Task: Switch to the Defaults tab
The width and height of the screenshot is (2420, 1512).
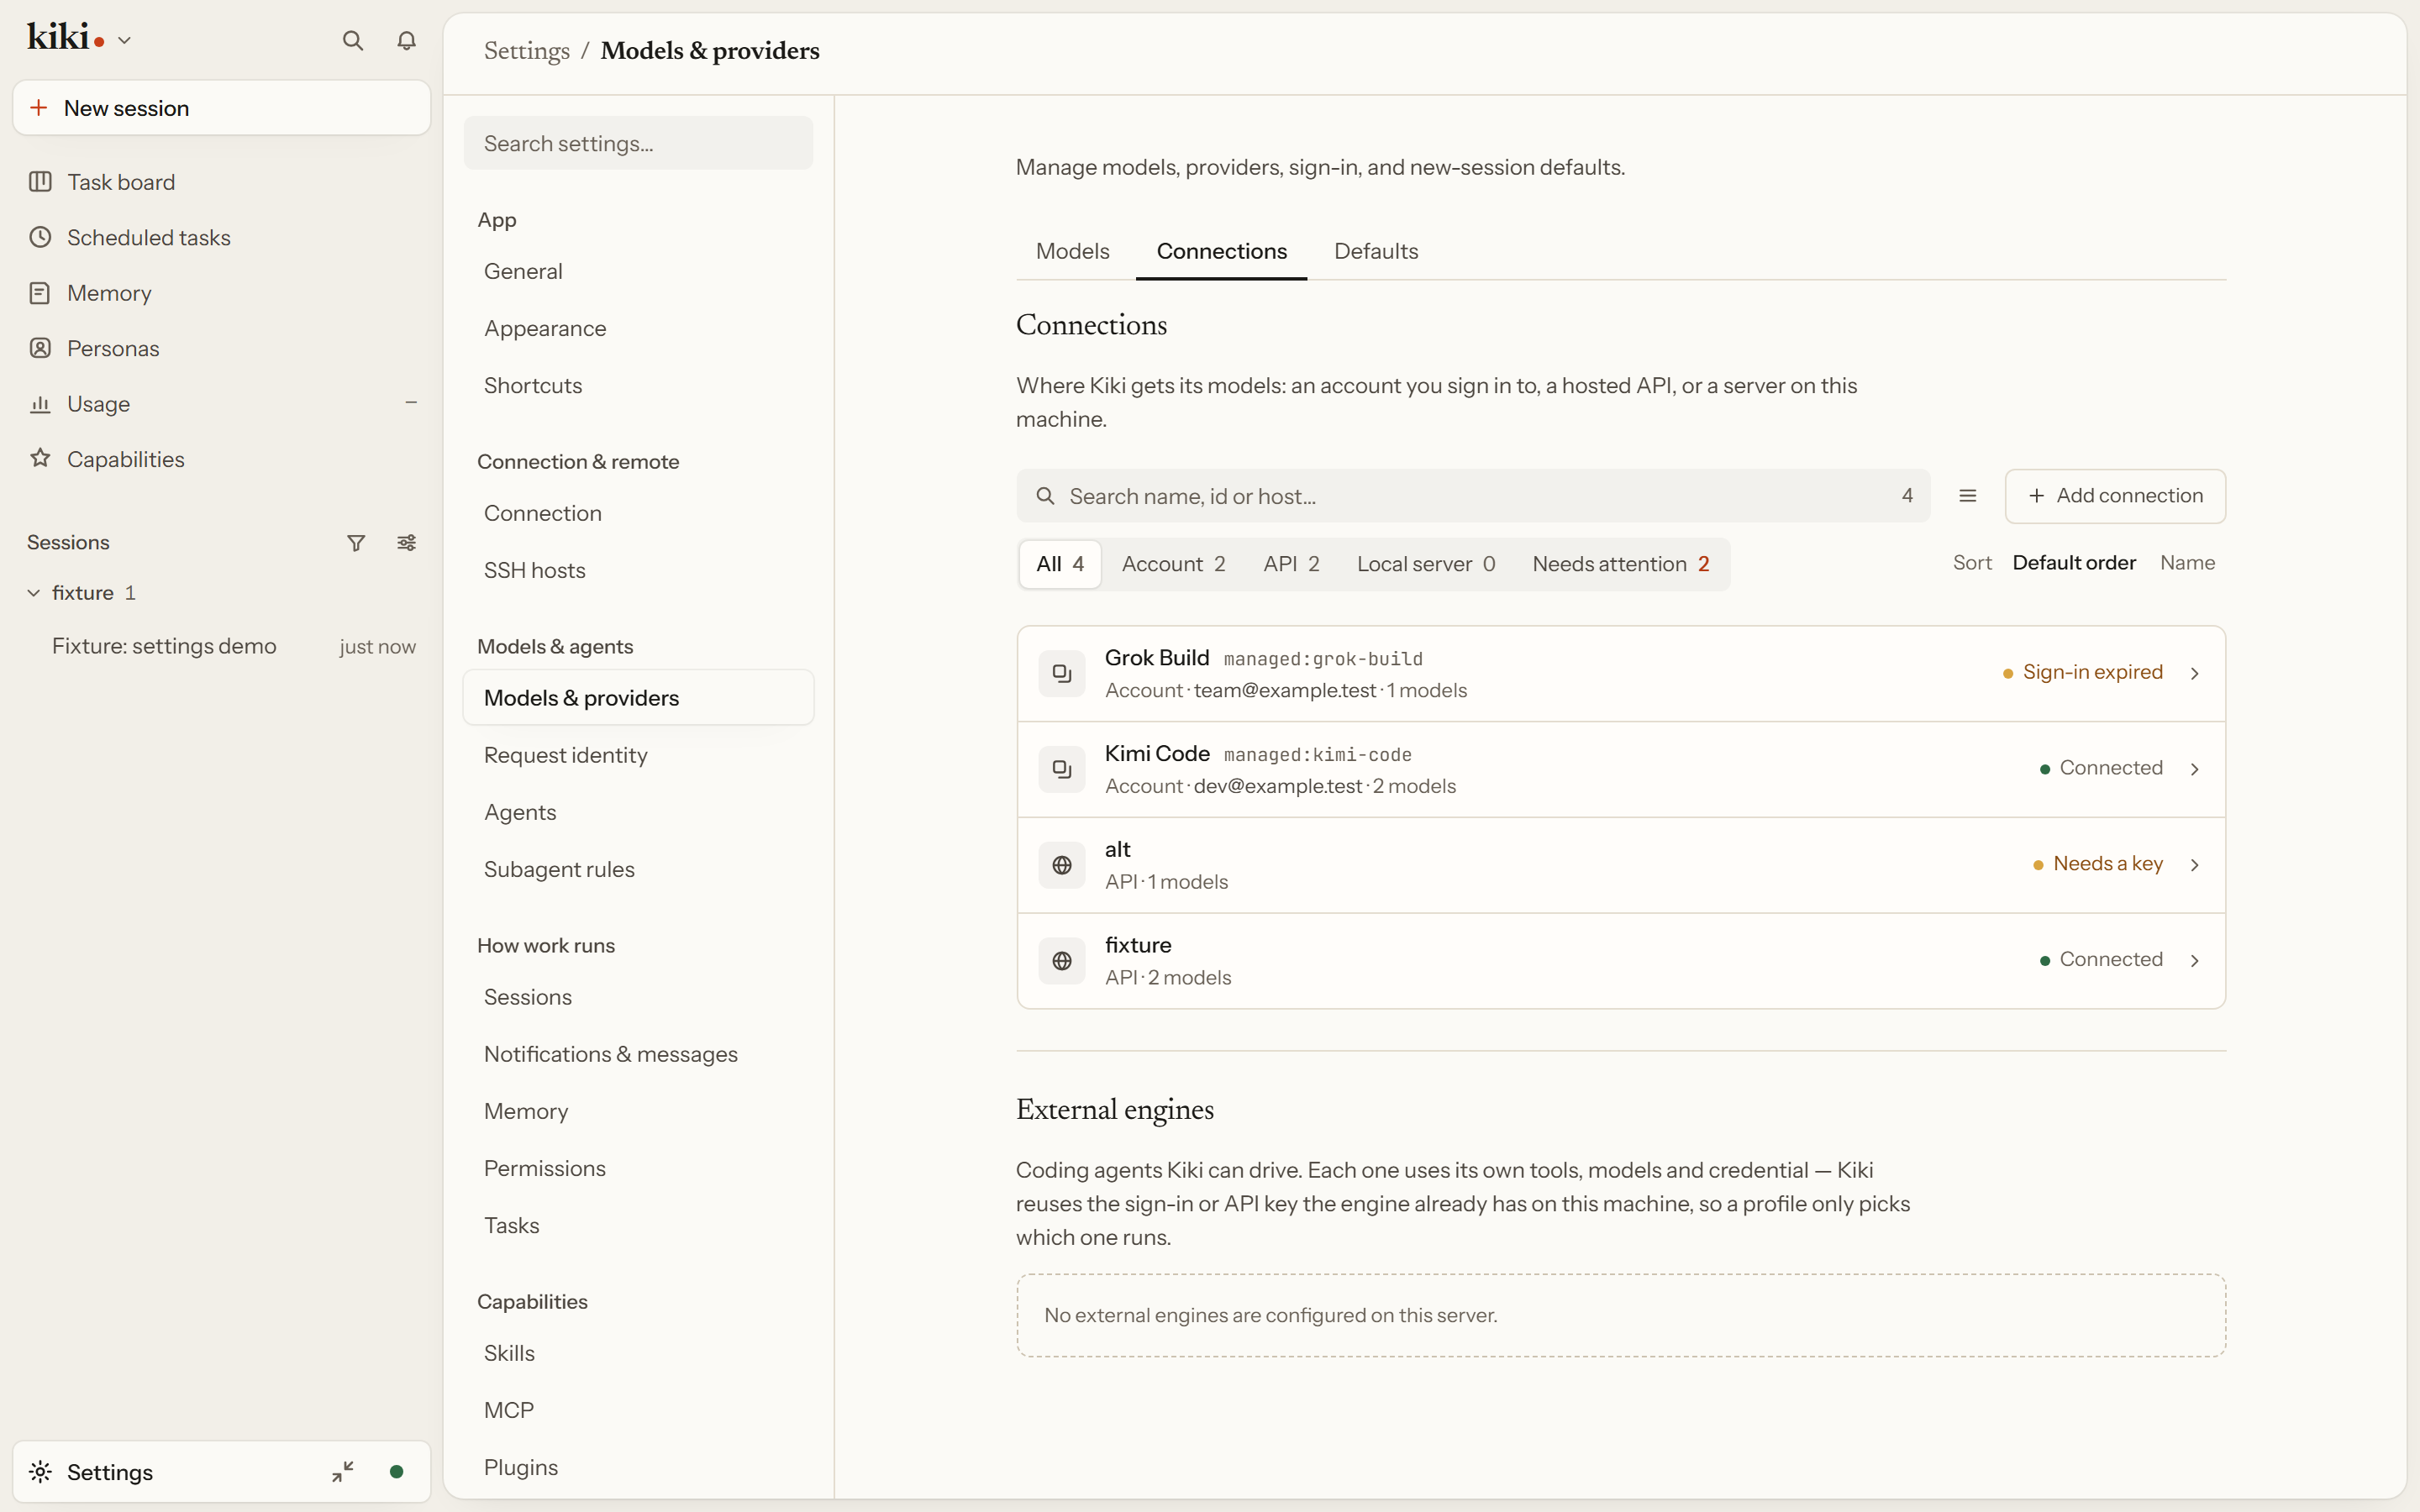Action: click(1376, 251)
